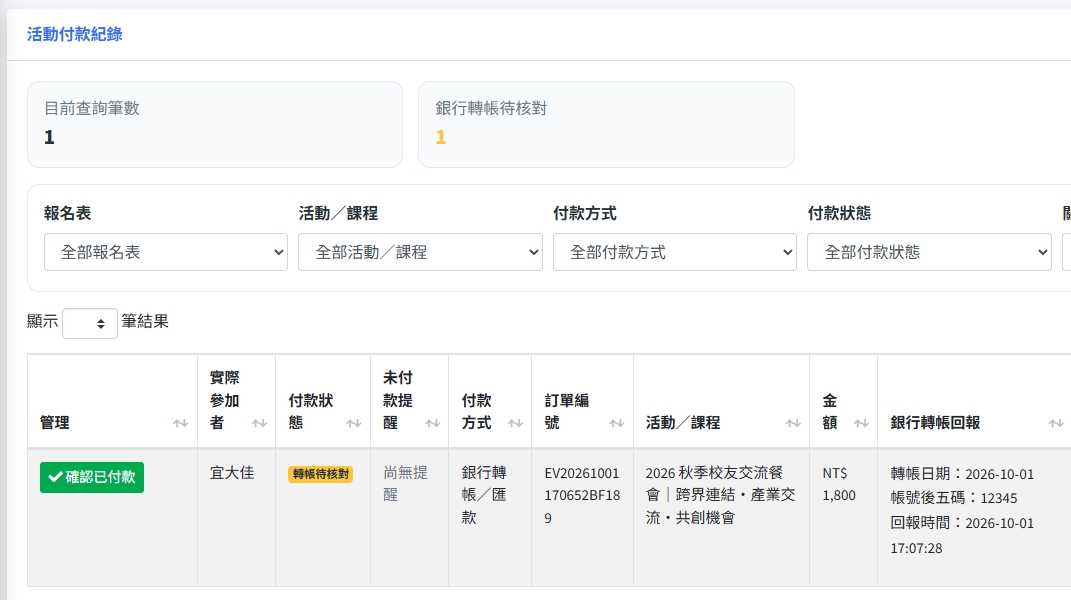Viewport: 1071px width, 600px height.
Task: Click the 付款狀態 filter label
Action: click(839, 213)
